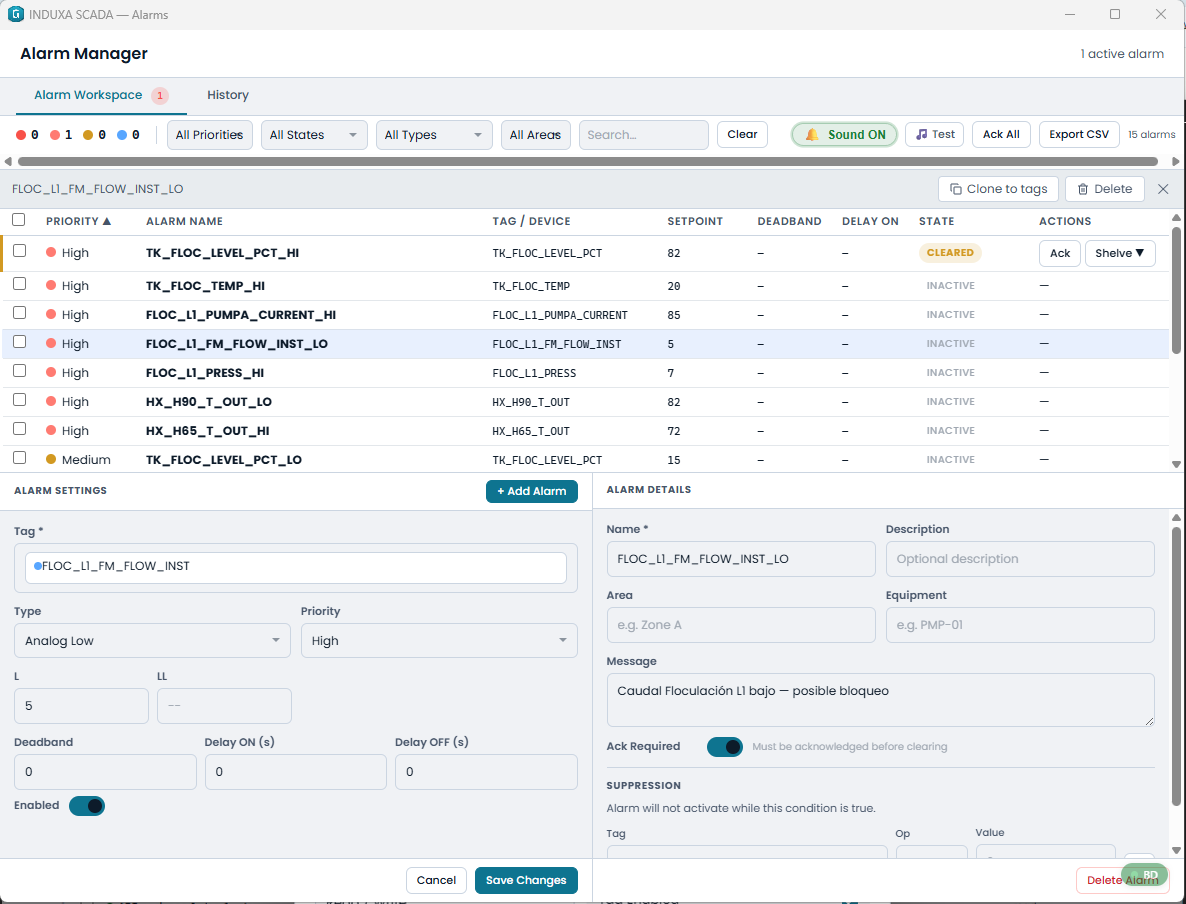Click the Alarm Details vertical scrollbar thumb
This screenshot has width=1186, height=904.
(1176, 666)
